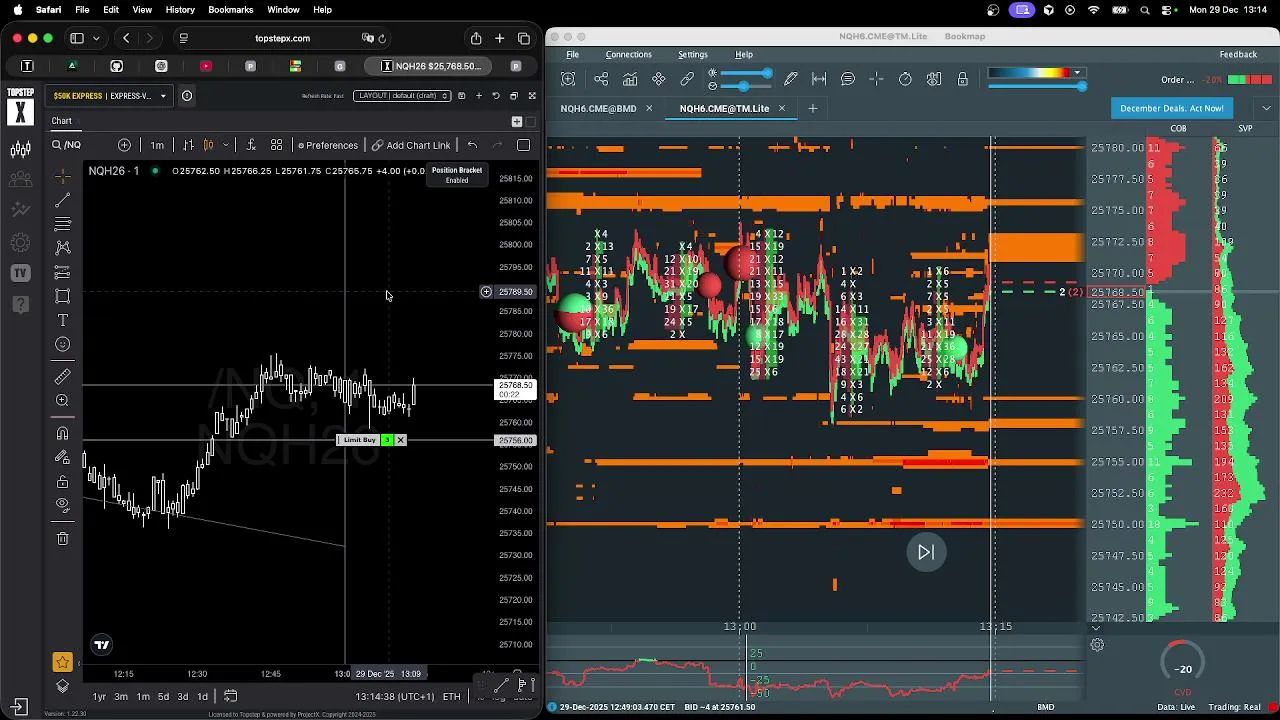Select the ruler measure tool
1280x720 pixels.
[62, 376]
